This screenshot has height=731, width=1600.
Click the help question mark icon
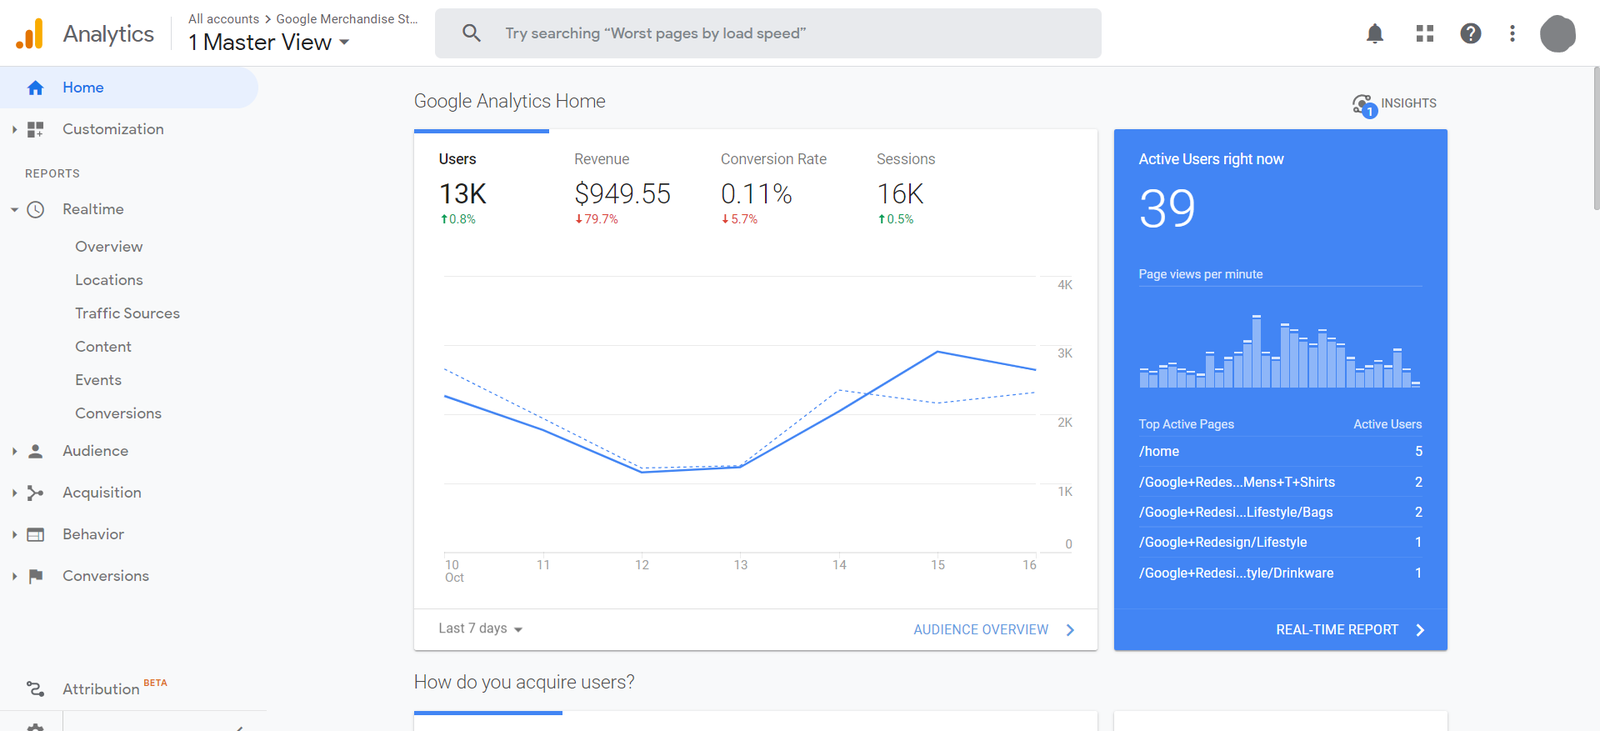click(x=1470, y=34)
